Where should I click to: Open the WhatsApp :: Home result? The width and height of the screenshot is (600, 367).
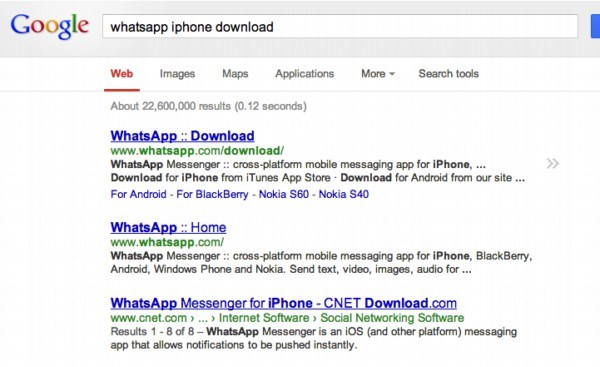[x=168, y=227]
